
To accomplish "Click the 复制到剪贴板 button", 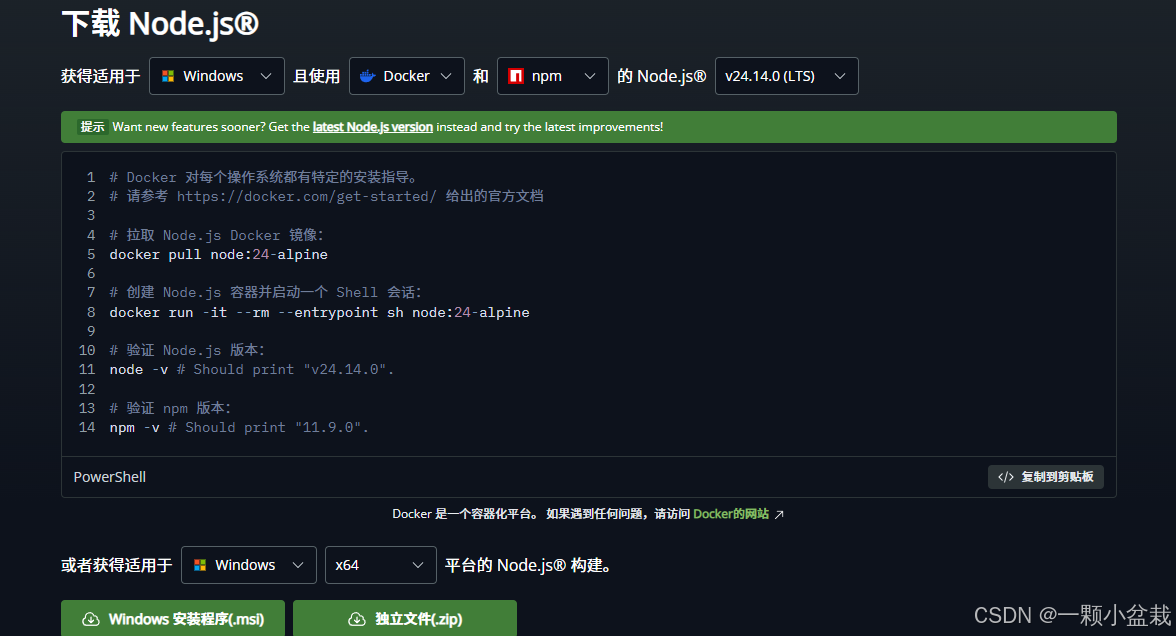I will pyautogui.click(x=1046, y=477).
